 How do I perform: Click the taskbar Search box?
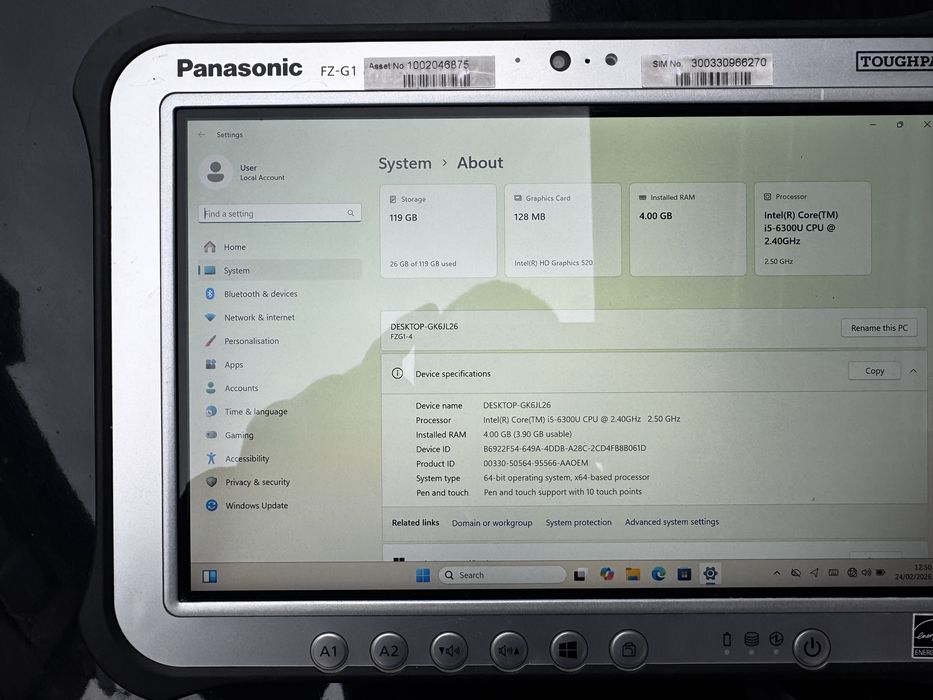pos(502,575)
